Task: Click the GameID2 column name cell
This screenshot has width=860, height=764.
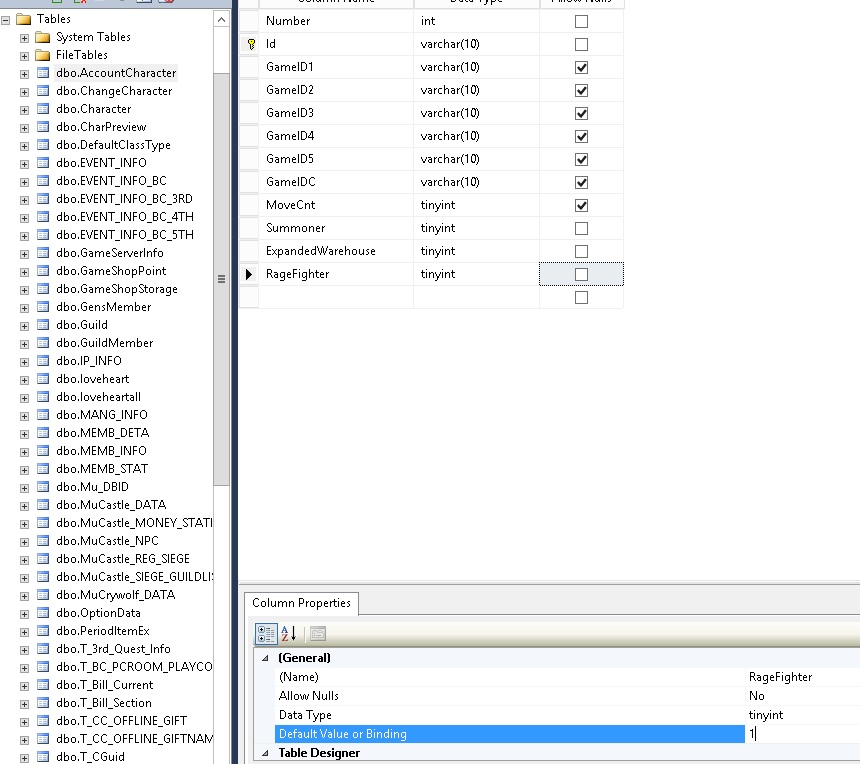Action: click(336, 90)
